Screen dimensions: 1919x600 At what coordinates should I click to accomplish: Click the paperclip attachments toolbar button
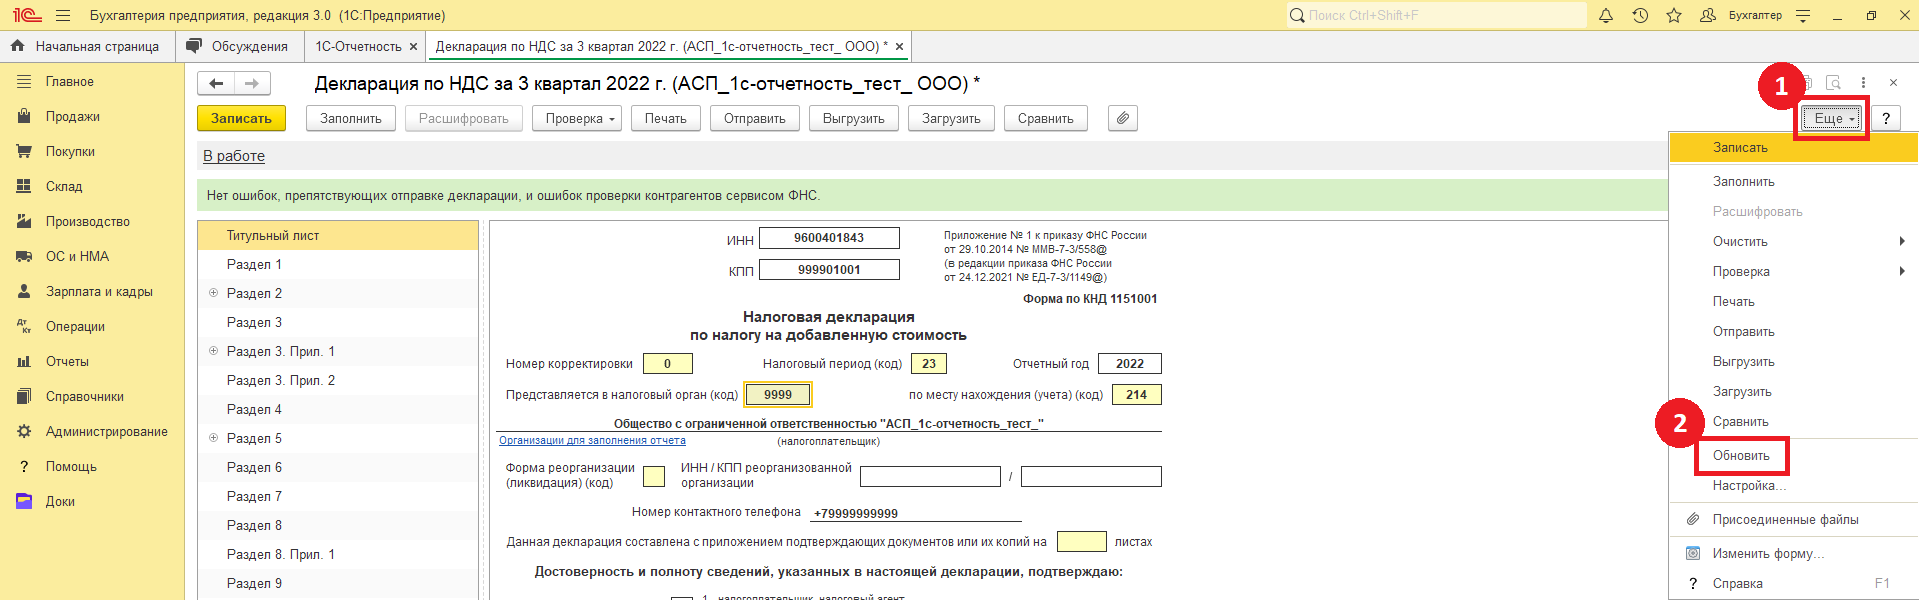[x=1123, y=118]
